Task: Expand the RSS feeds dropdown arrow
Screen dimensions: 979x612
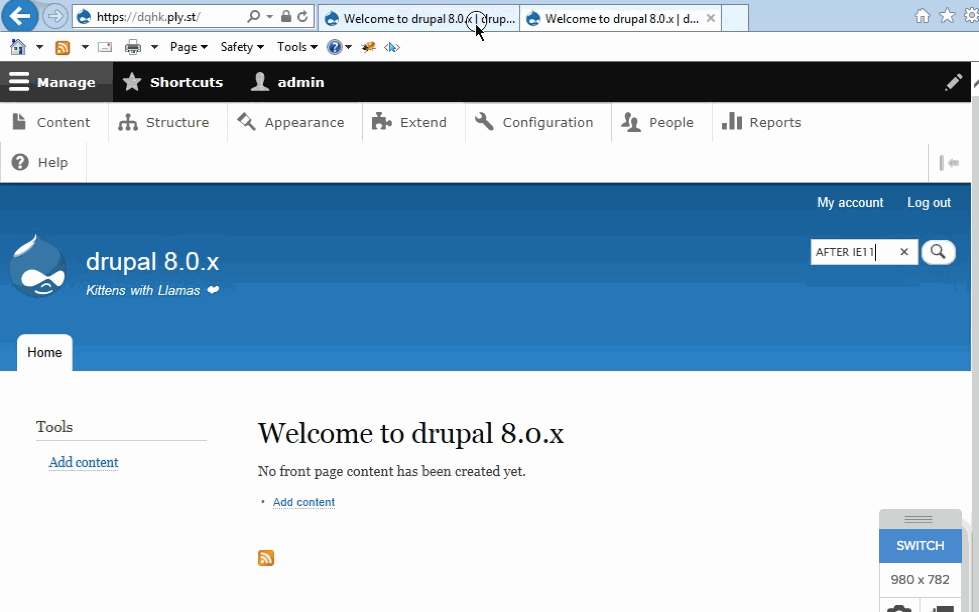Action: (85, 47)
